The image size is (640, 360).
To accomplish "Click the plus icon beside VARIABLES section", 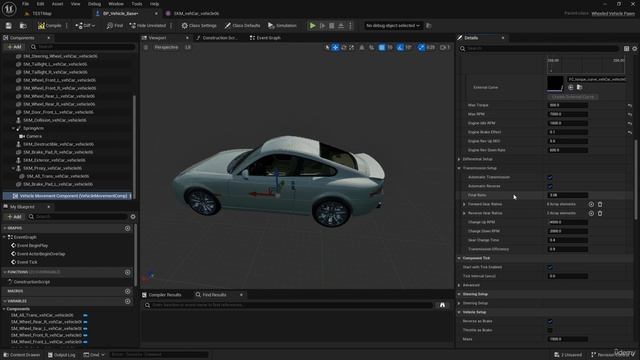I will point(127,301).
